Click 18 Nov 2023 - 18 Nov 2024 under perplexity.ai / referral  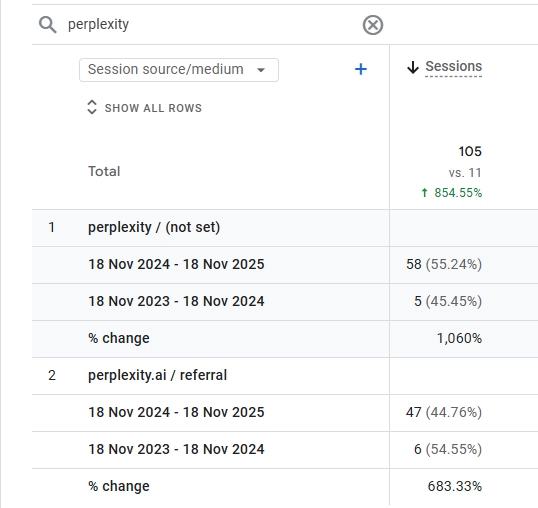176,449
